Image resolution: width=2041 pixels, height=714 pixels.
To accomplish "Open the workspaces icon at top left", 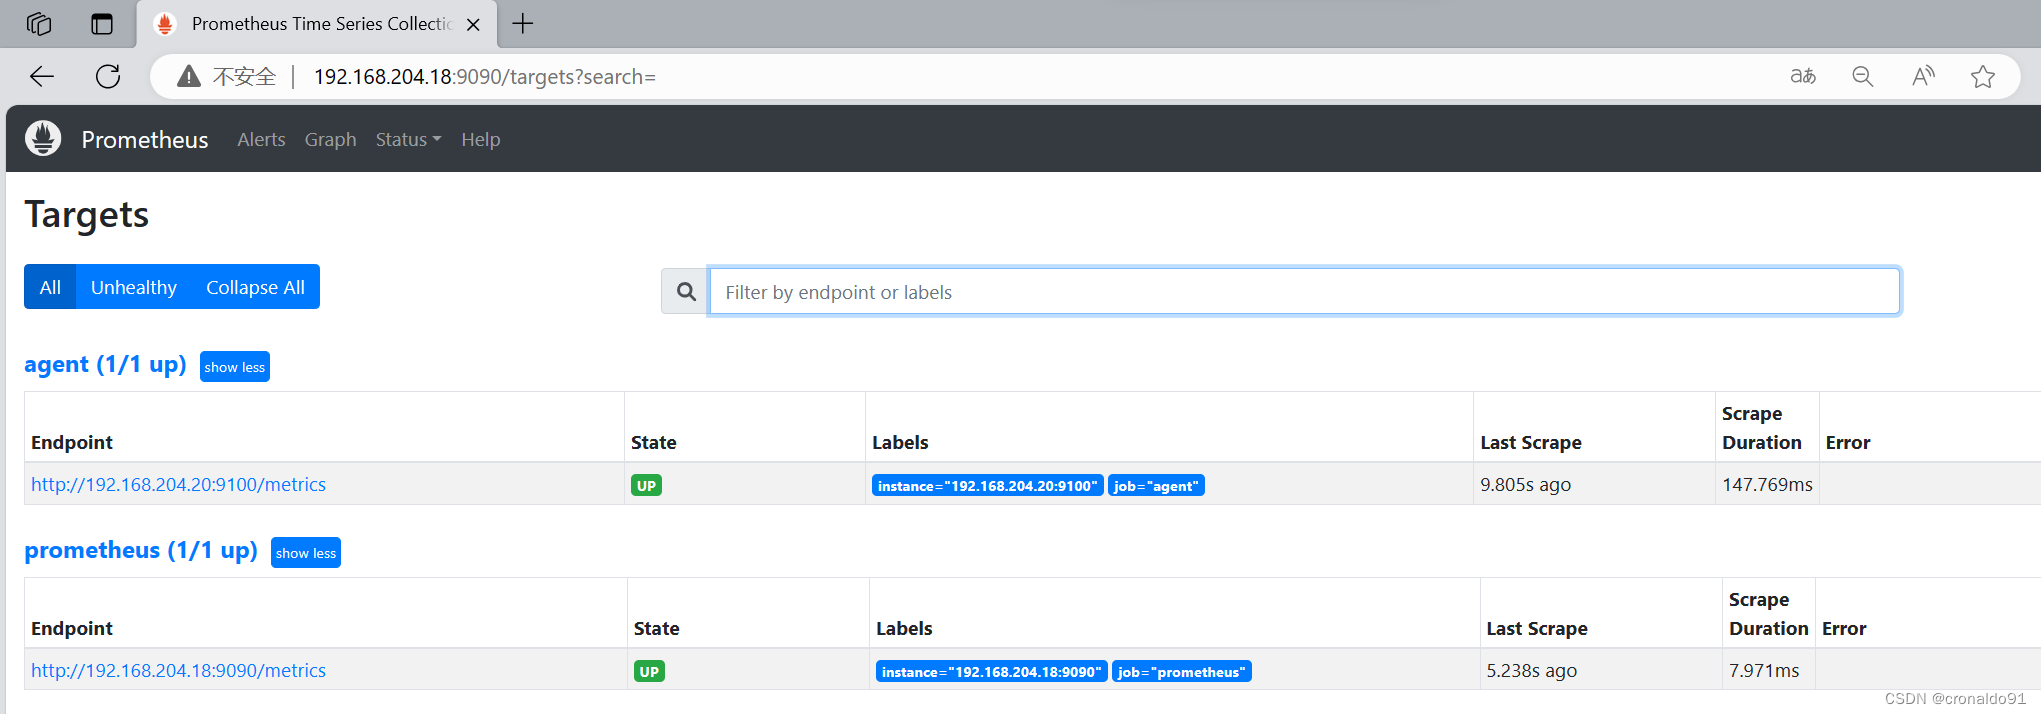I will click(39, 24).
